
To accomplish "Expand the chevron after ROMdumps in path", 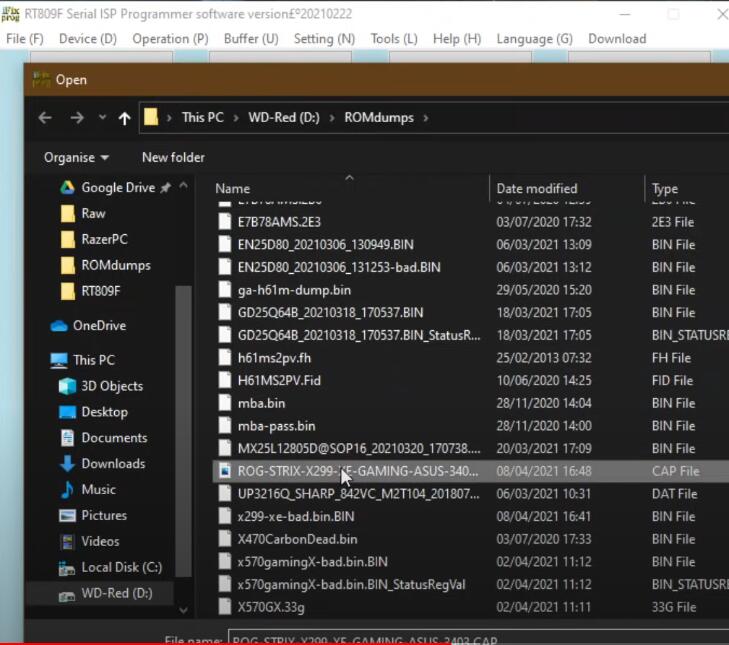I will pyautogui.click(x=426, y=118).
